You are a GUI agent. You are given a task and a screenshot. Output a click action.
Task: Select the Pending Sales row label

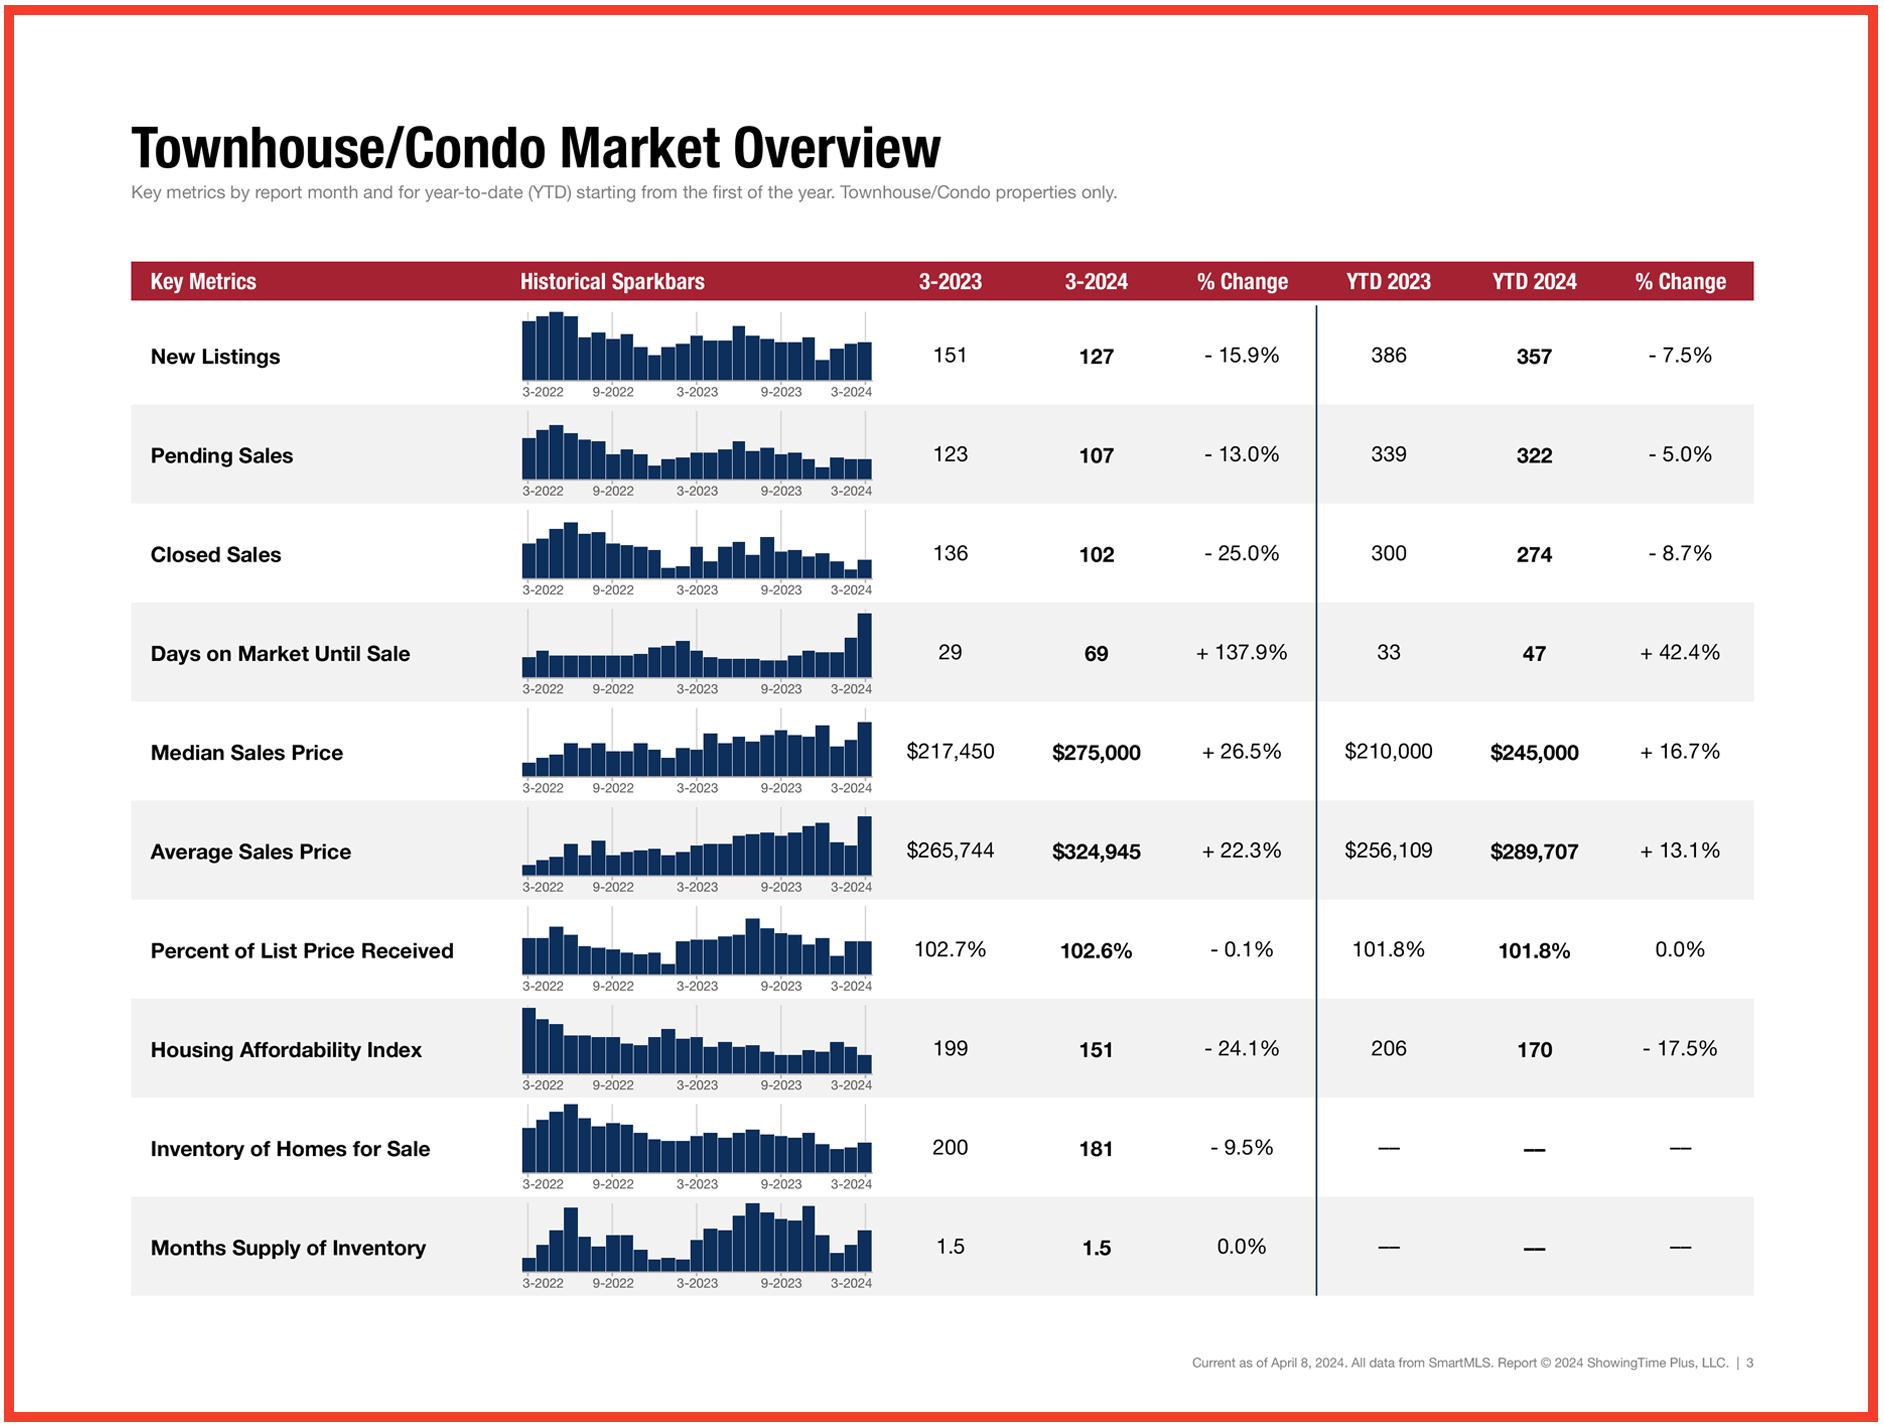tap(222, 455)
